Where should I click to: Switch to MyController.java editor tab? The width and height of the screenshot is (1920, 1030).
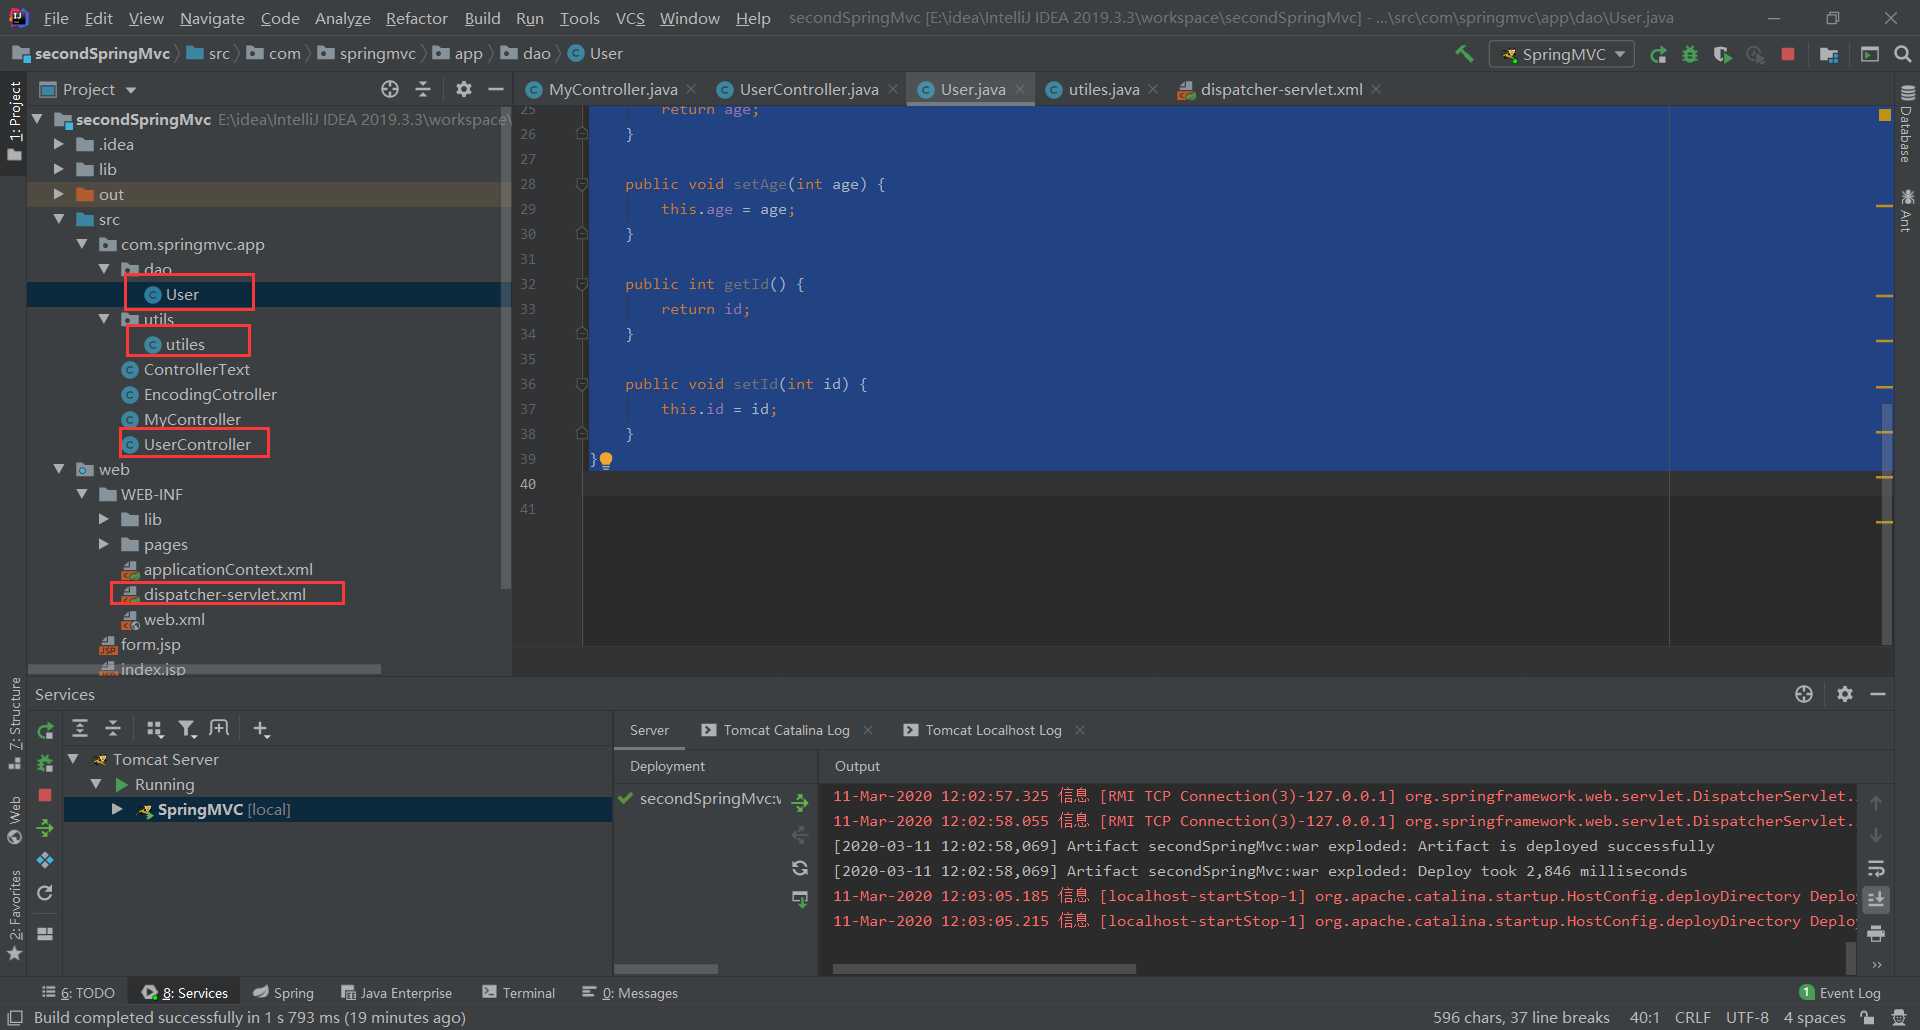tap(612, 89)
